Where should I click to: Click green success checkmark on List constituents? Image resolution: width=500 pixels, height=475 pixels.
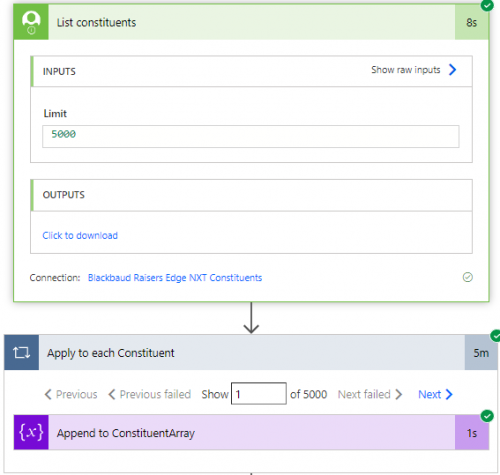pos(487,5)
